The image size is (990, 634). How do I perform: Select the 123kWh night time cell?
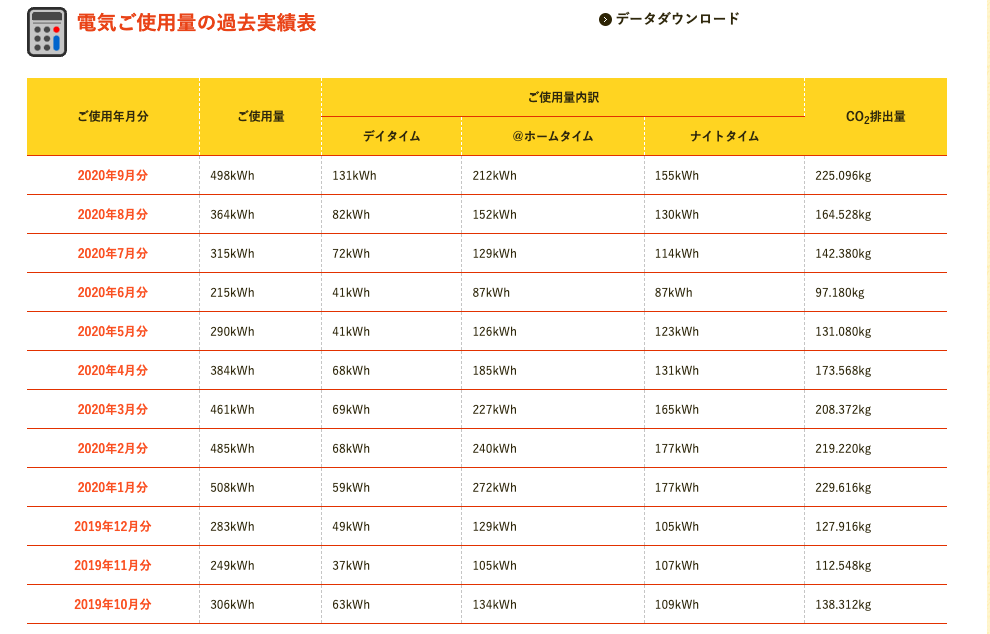[724, 332]
